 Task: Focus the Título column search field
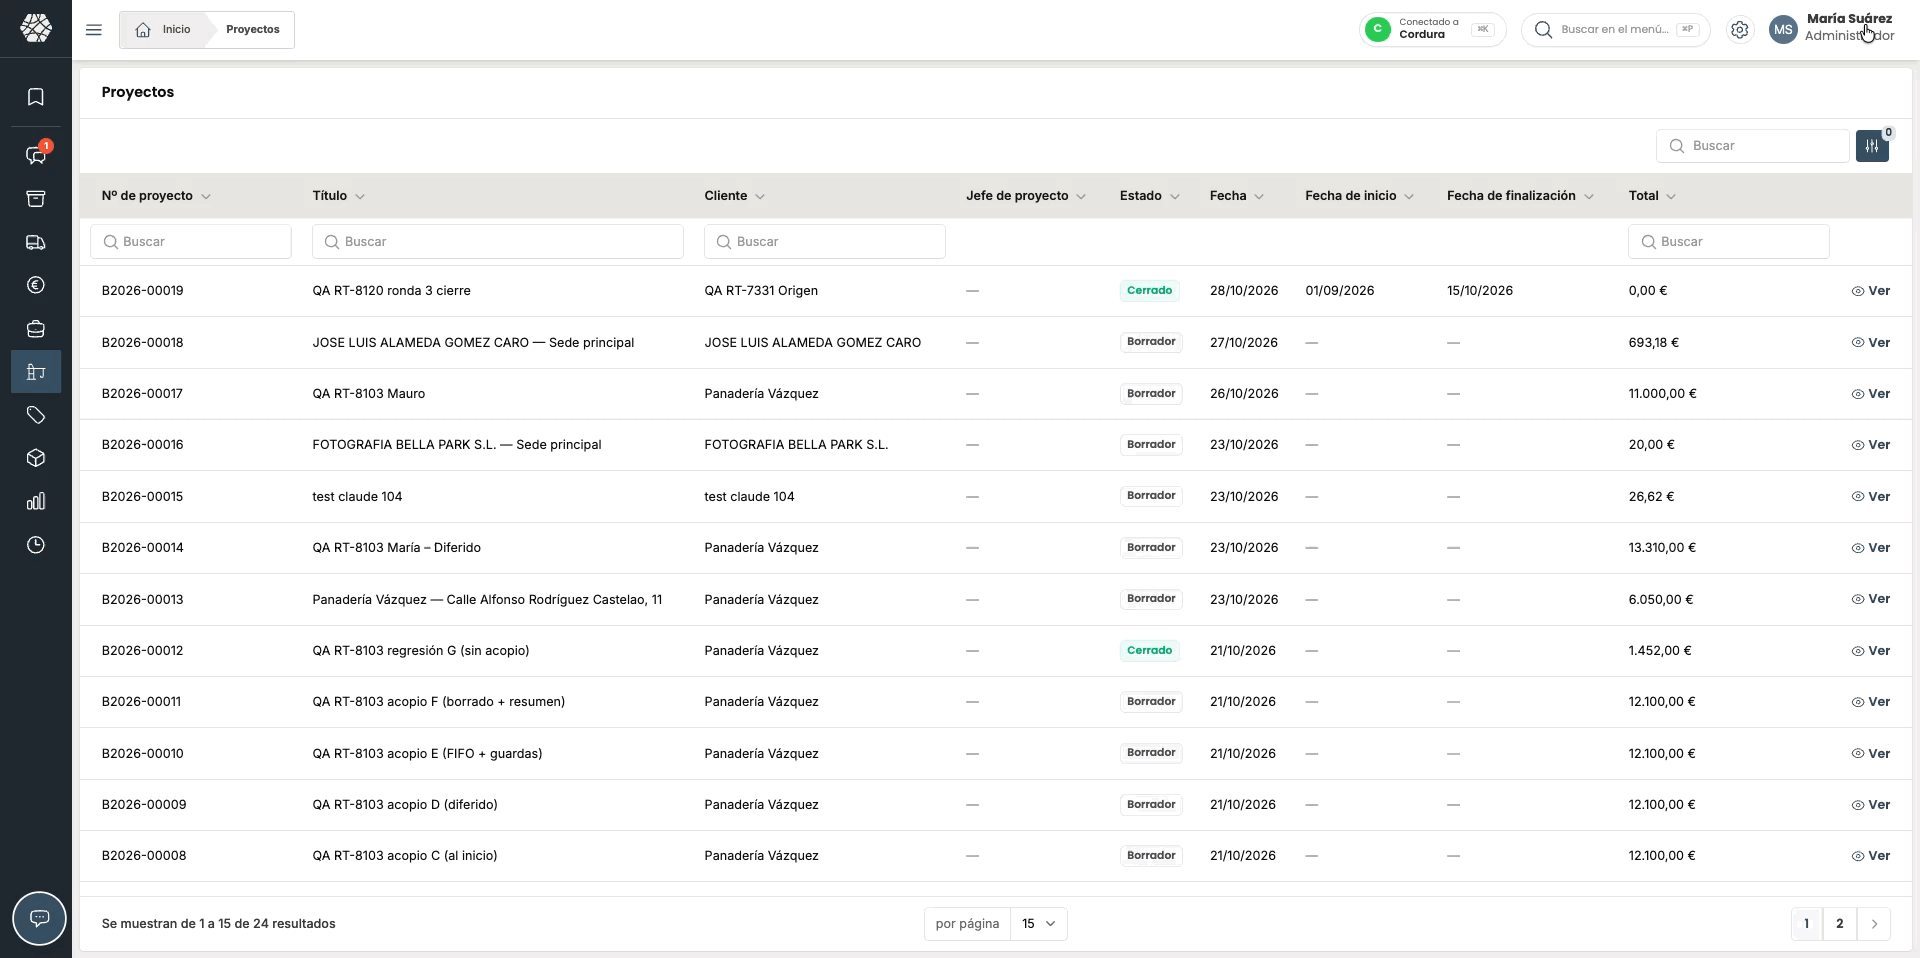pos(498,242)
